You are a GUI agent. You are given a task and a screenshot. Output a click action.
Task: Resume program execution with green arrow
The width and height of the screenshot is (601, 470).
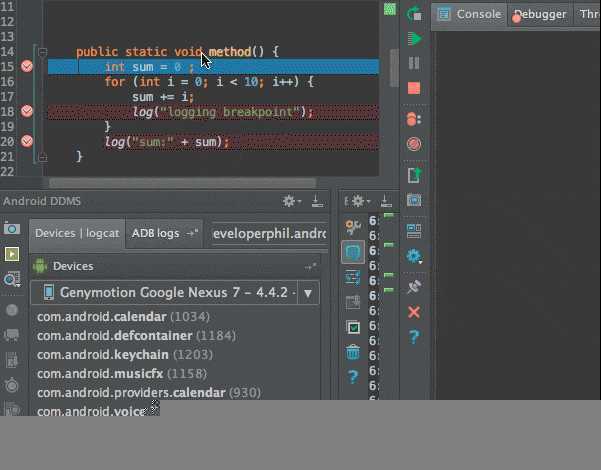414,39
